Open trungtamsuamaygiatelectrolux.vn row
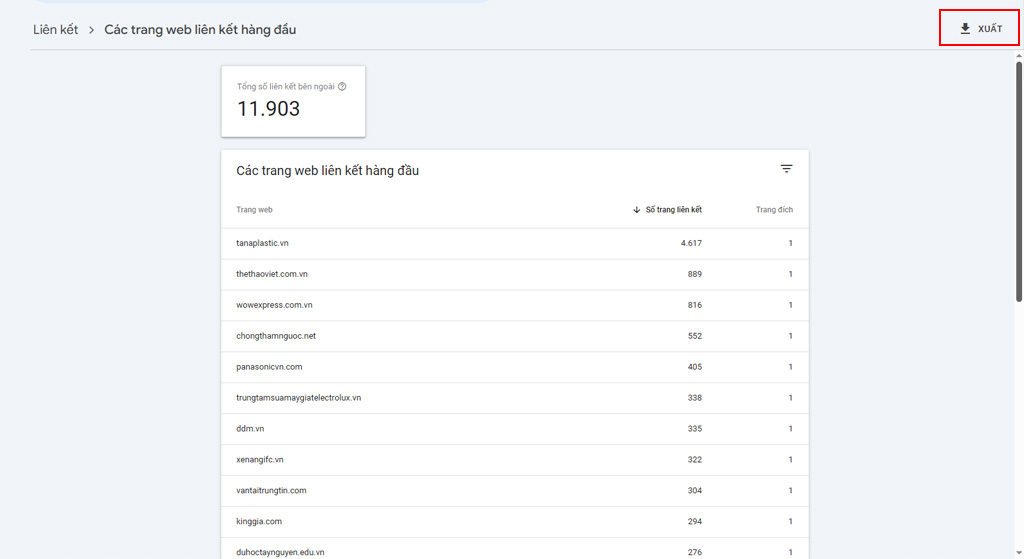The height and width of the screenshot is (559, 1024). tap(515, 398)
